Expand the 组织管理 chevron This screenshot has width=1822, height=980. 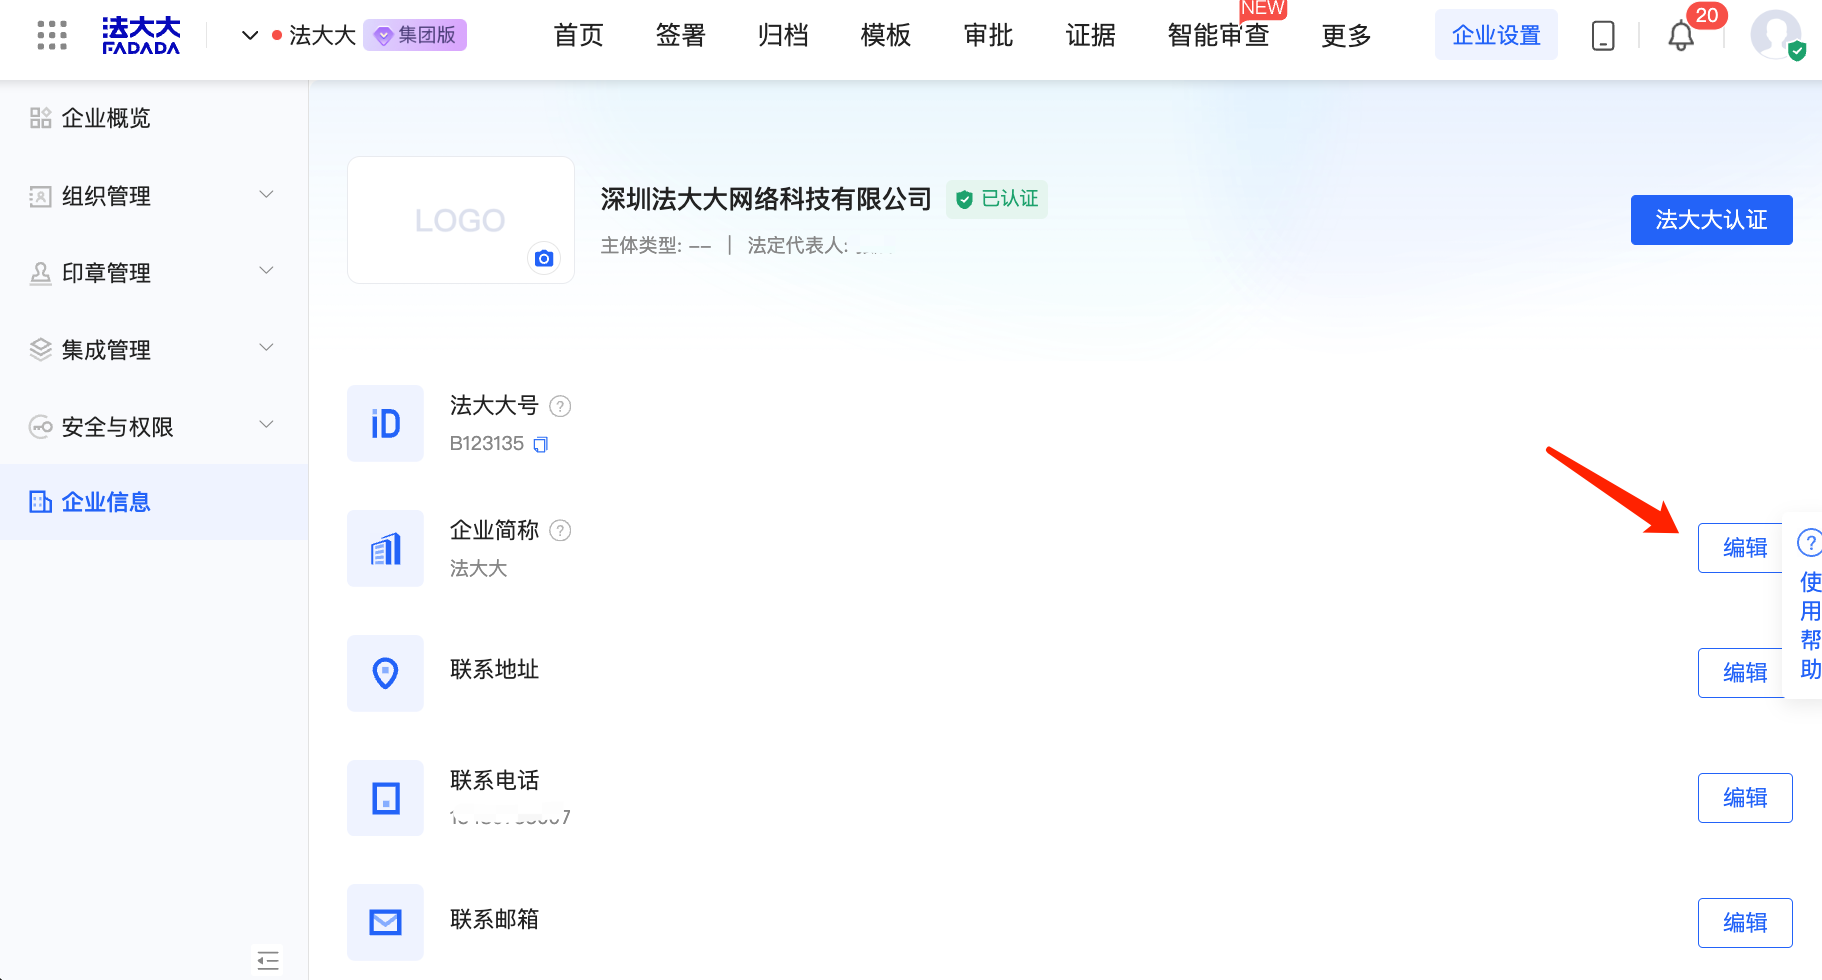pos(266,194)
